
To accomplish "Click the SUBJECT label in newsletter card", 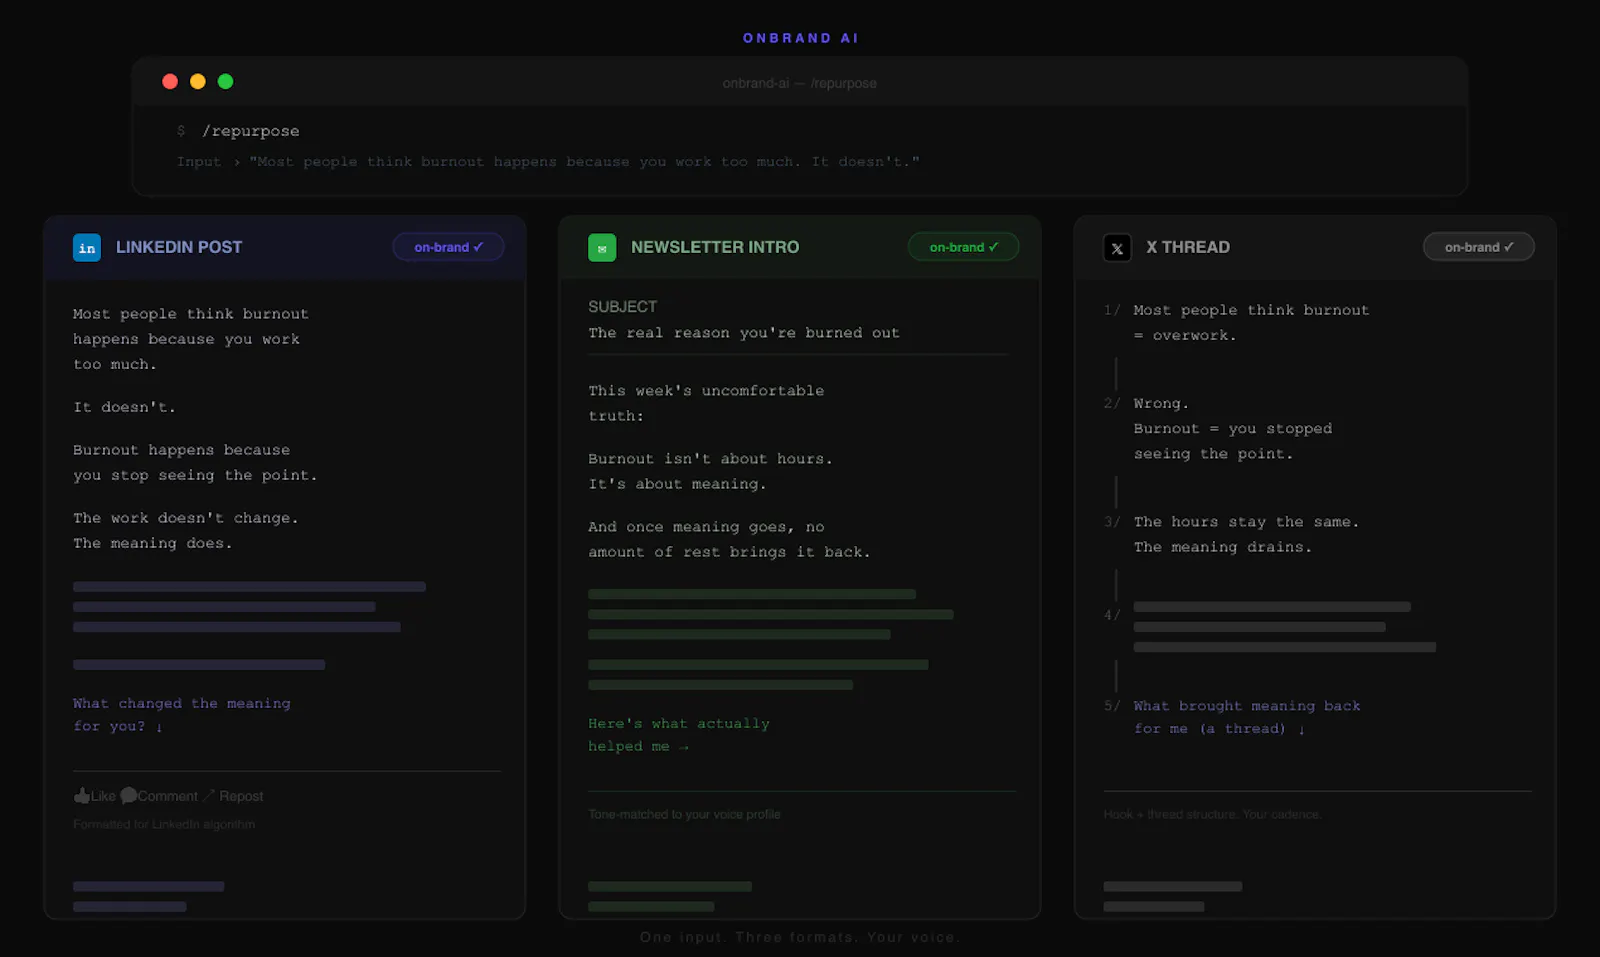I will point(622,307).
